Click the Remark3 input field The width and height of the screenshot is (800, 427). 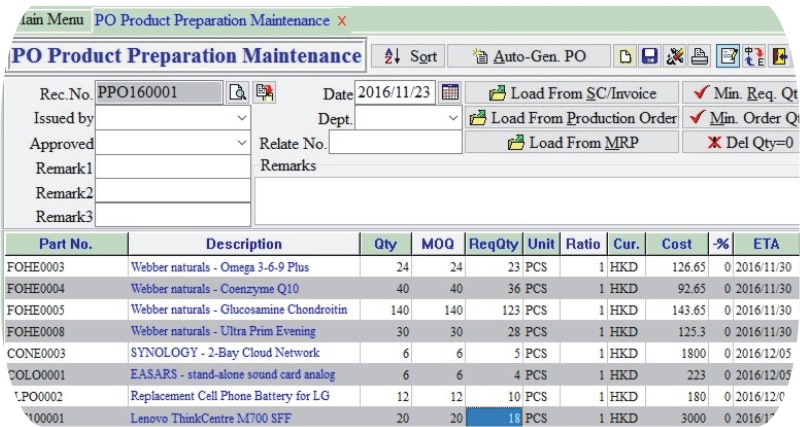[173, 215]
